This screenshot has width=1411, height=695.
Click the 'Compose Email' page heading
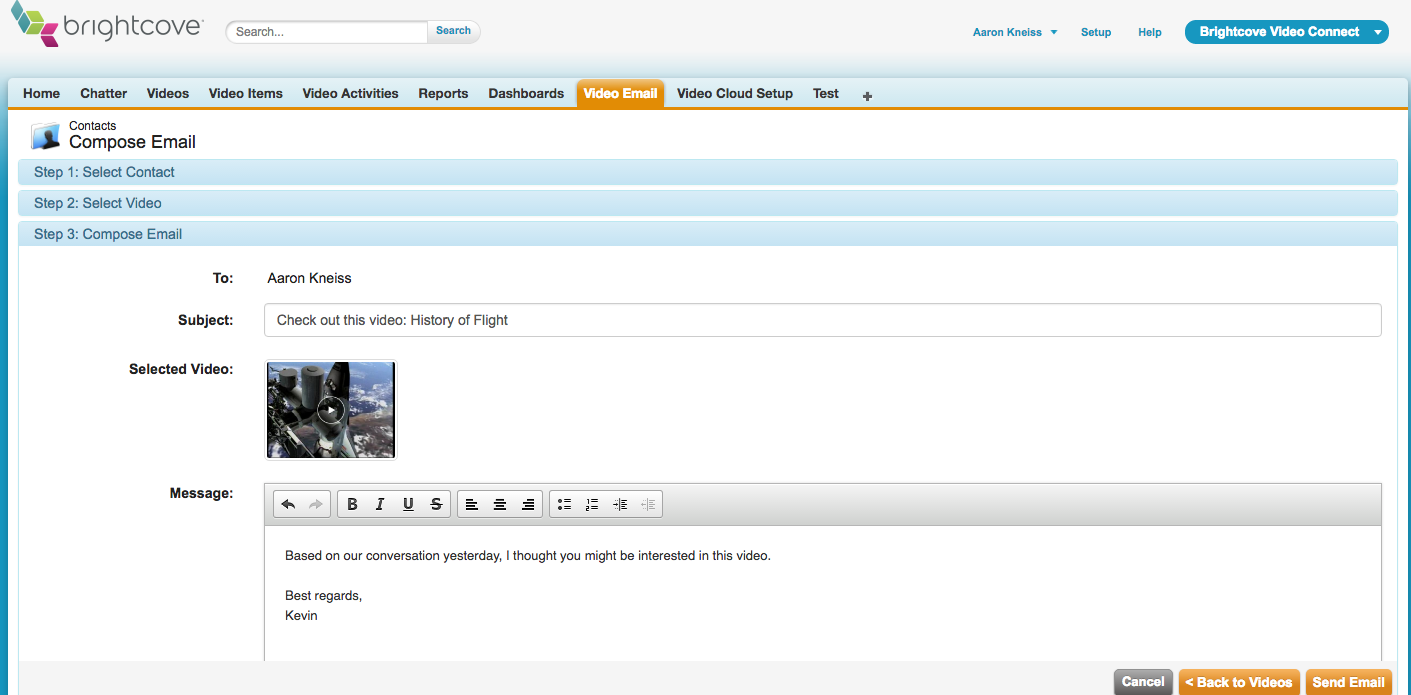(132, 142)
